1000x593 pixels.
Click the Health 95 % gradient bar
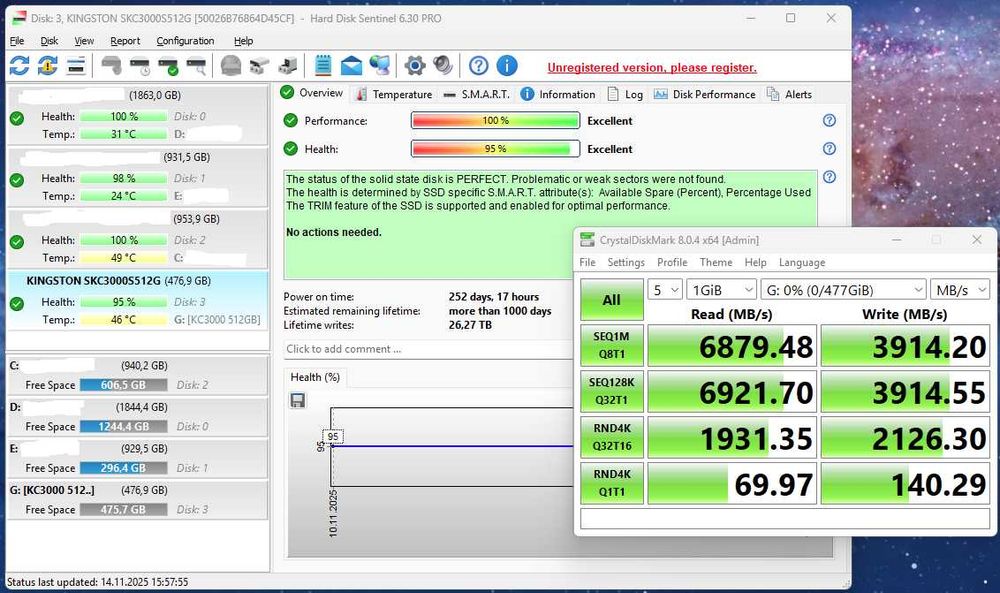click(496, 149)
